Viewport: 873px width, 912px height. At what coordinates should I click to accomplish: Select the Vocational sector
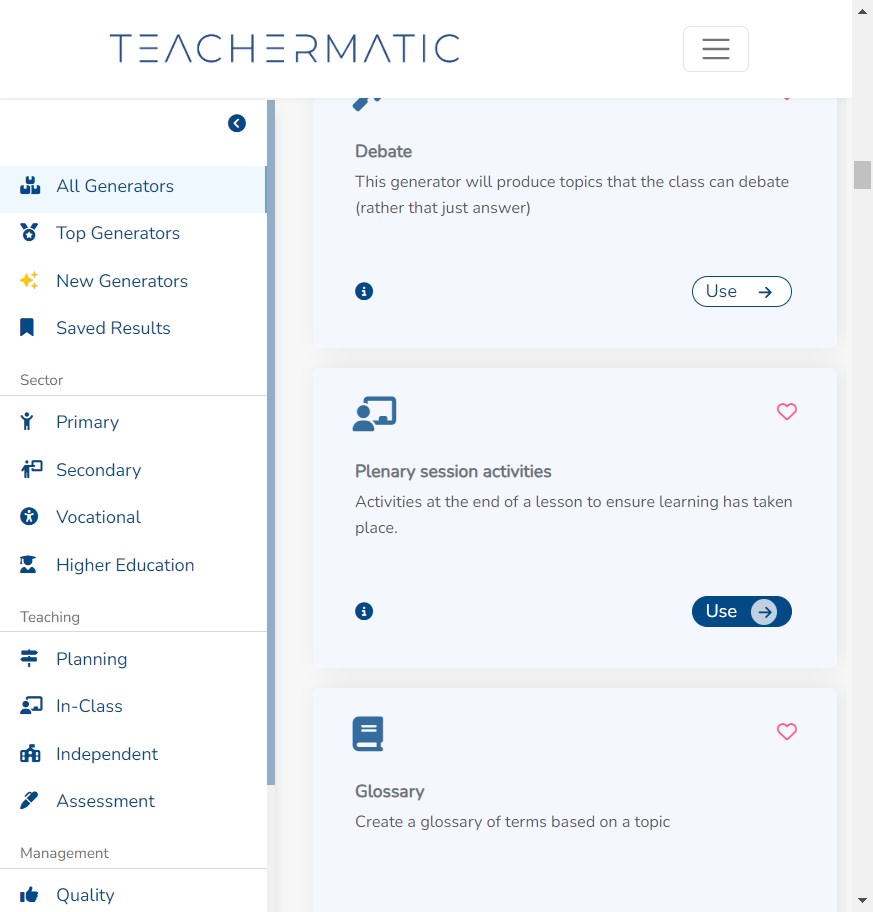99,517
